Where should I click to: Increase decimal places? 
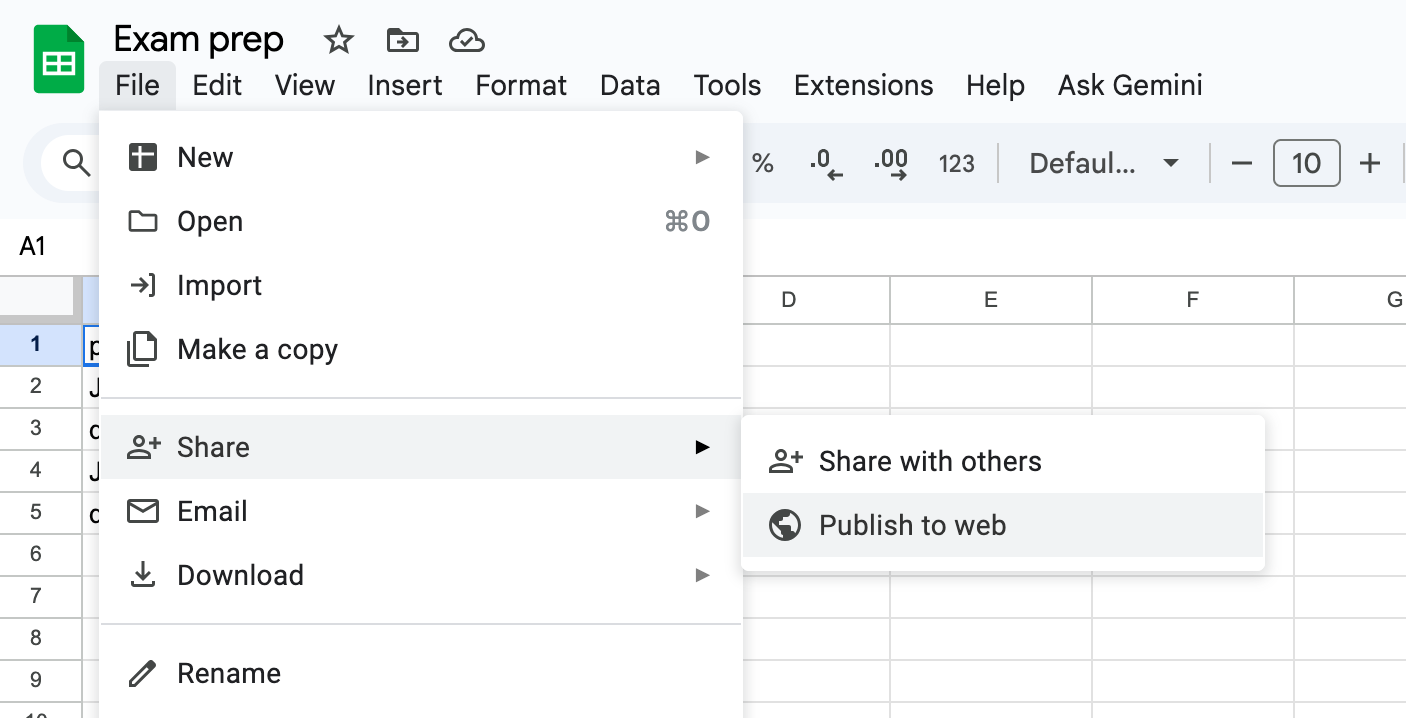point(888,163)
